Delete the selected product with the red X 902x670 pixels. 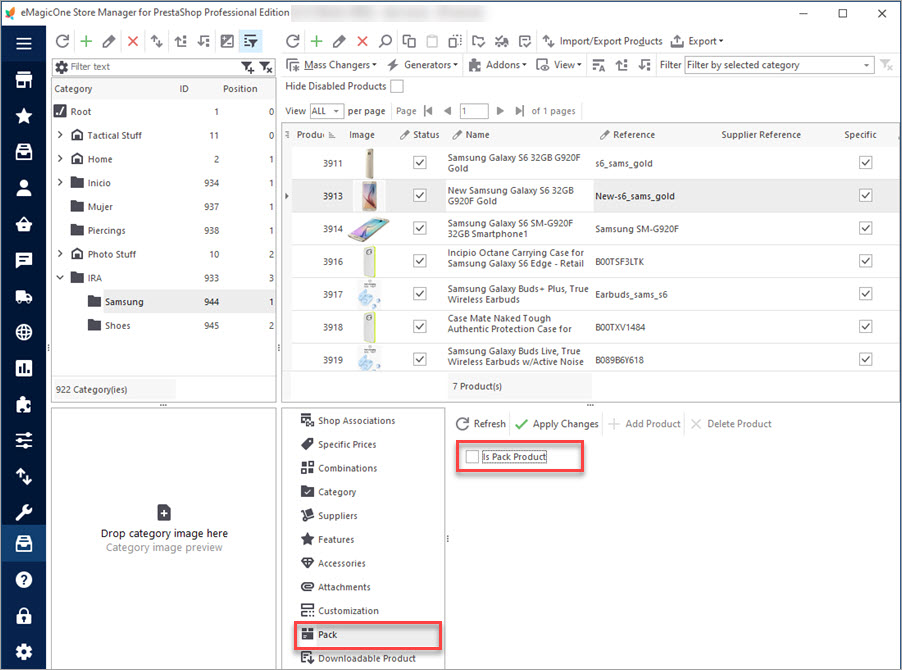pyautogui.click(x=362, y=41)
